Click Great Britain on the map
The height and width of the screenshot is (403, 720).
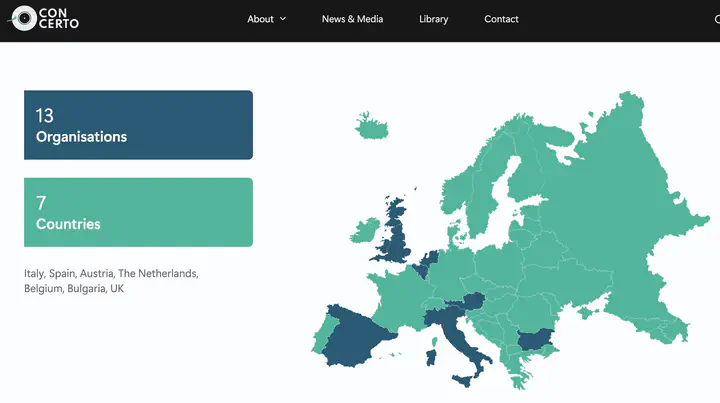[x=398, y=235]
